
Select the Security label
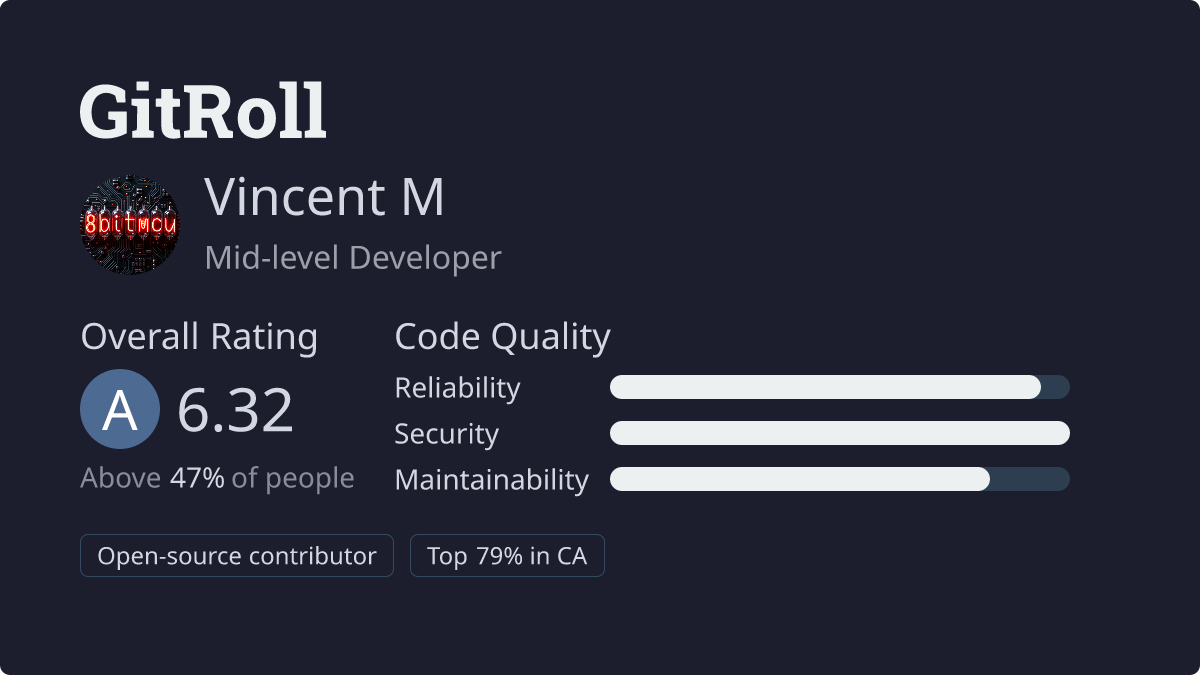coord(446,434)
